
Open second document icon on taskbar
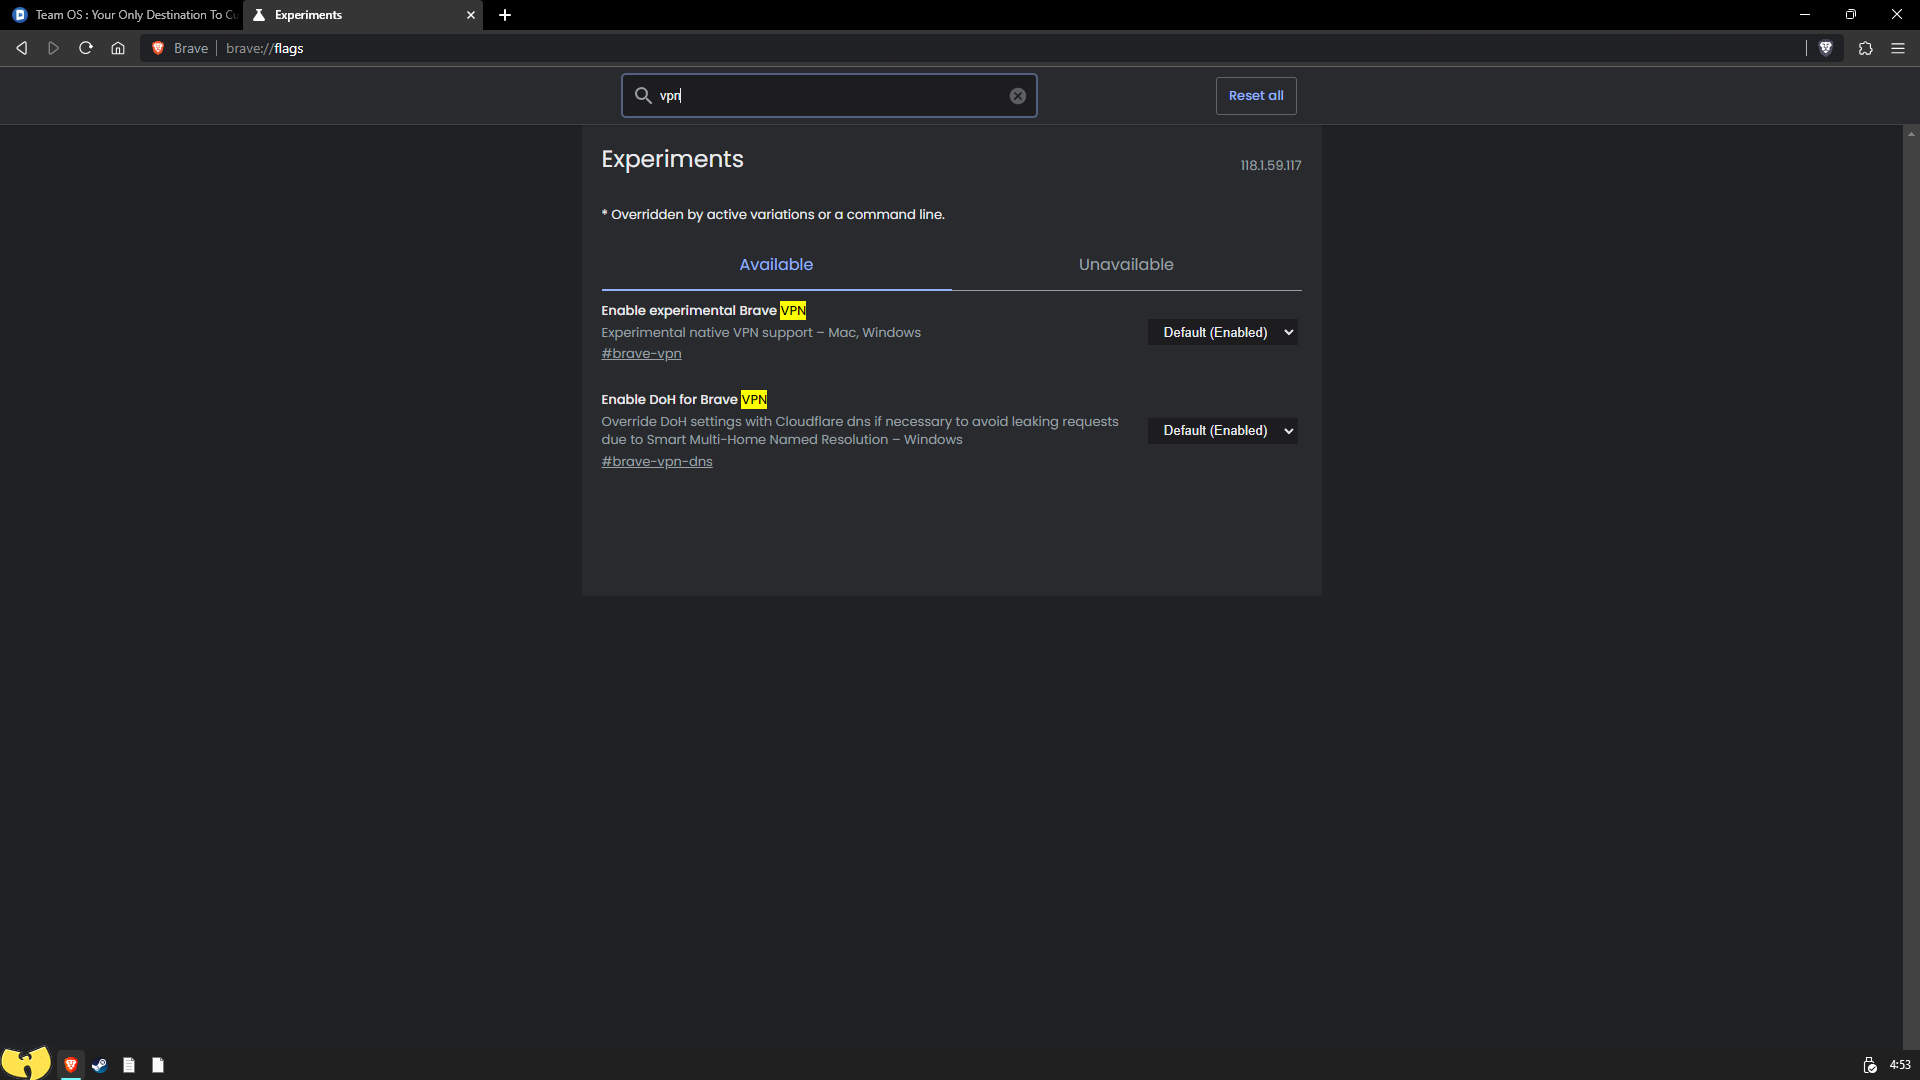pos(158,1065)
